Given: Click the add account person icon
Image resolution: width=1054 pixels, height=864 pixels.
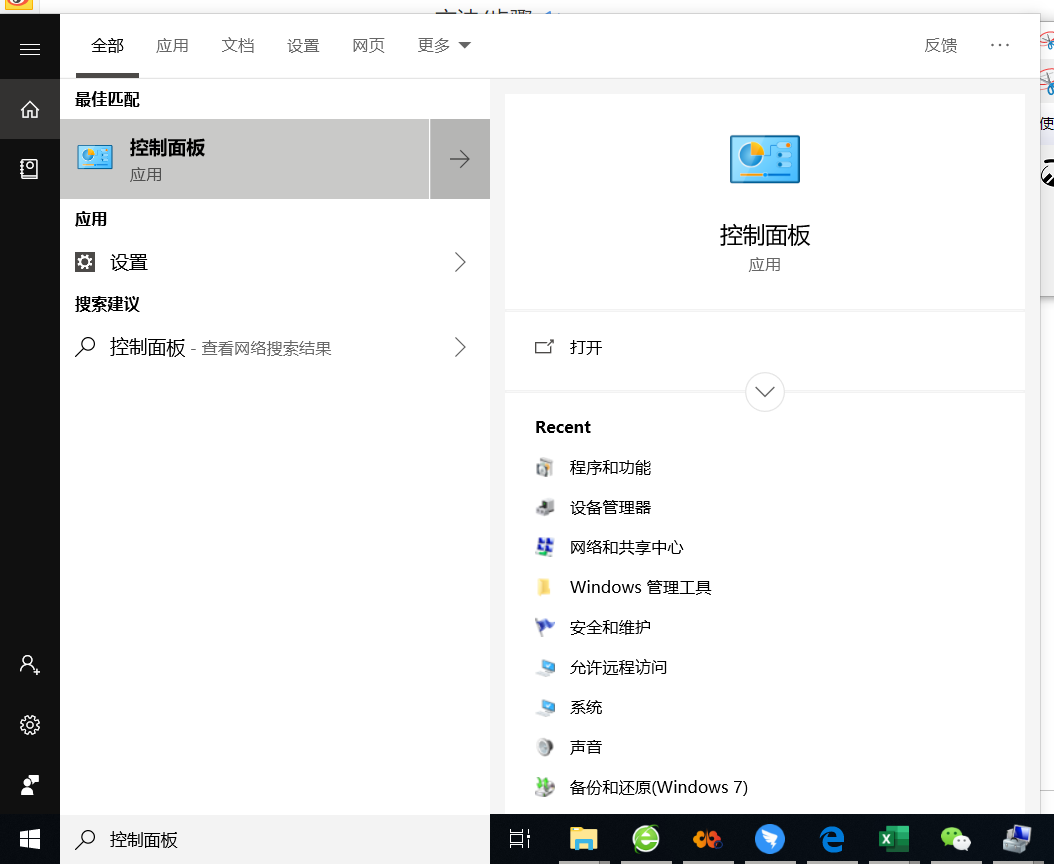Looking at the screenshot, I should point(30,665).
